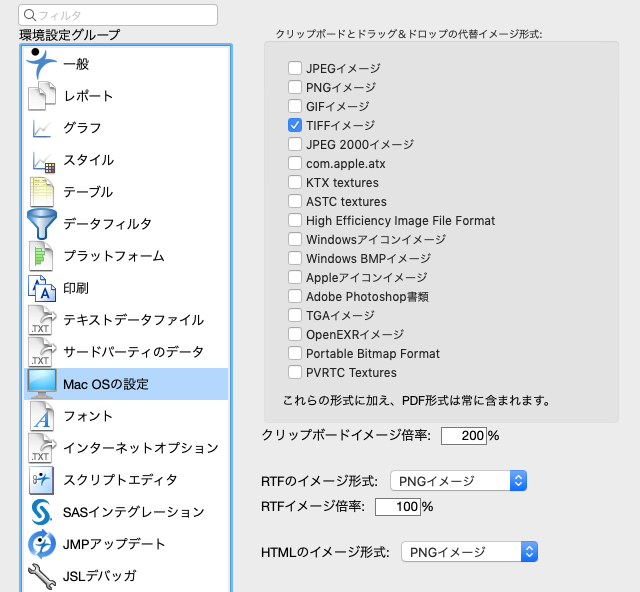Toggle PVRTC Textures checkbox
Viewport: 640px width, 592px height.
point(295,372)
